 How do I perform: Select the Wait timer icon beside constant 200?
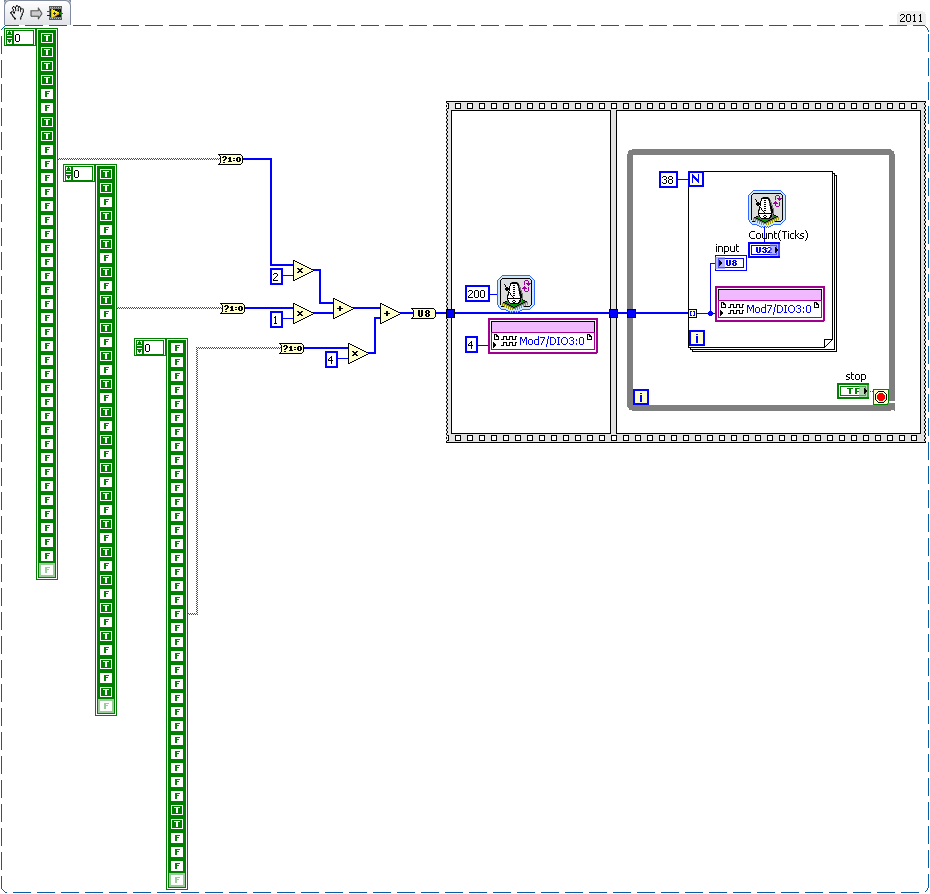(x=516, y=292)
